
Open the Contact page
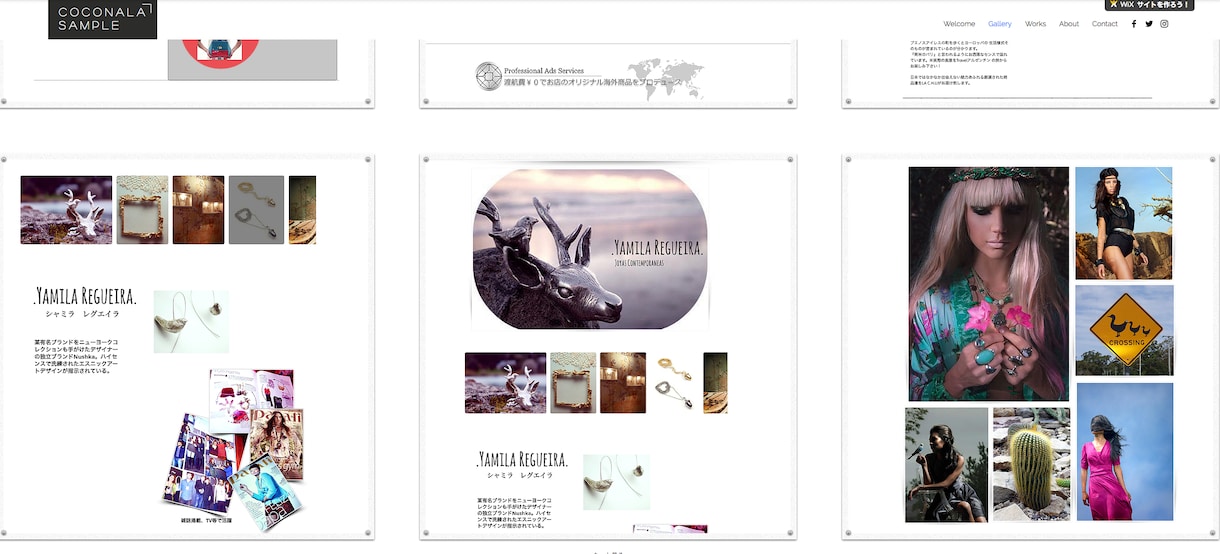pyautogui.click(x=1105, y=24)
